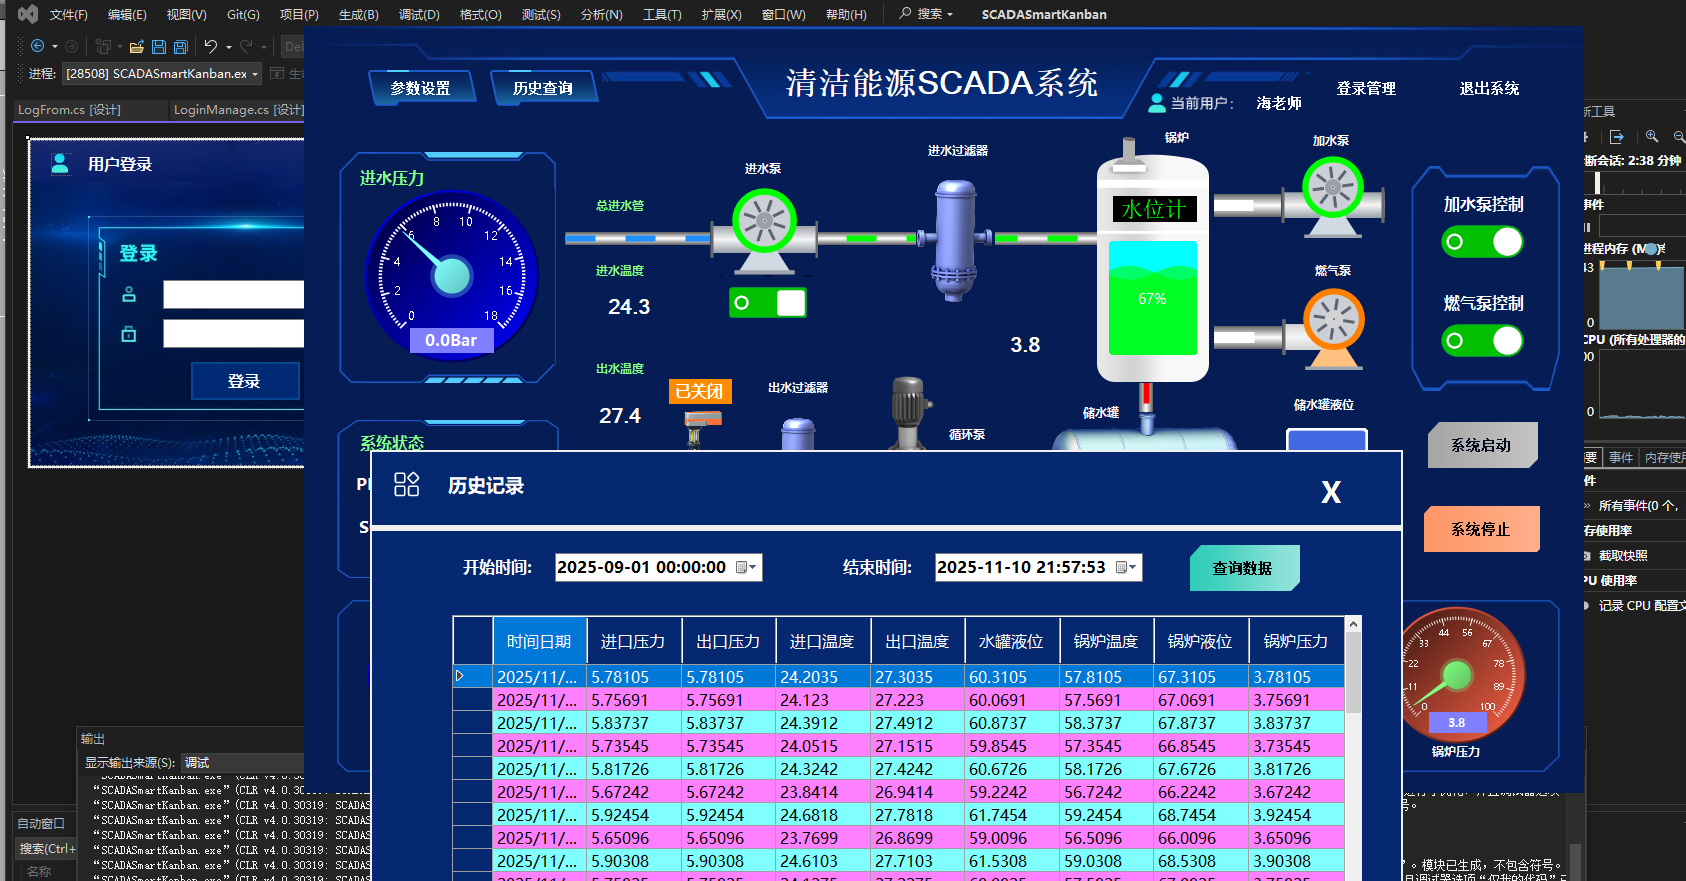Screen dimensions: 1686x881
Task: Click the Undo arrow icon
Action: coord(210,47)
